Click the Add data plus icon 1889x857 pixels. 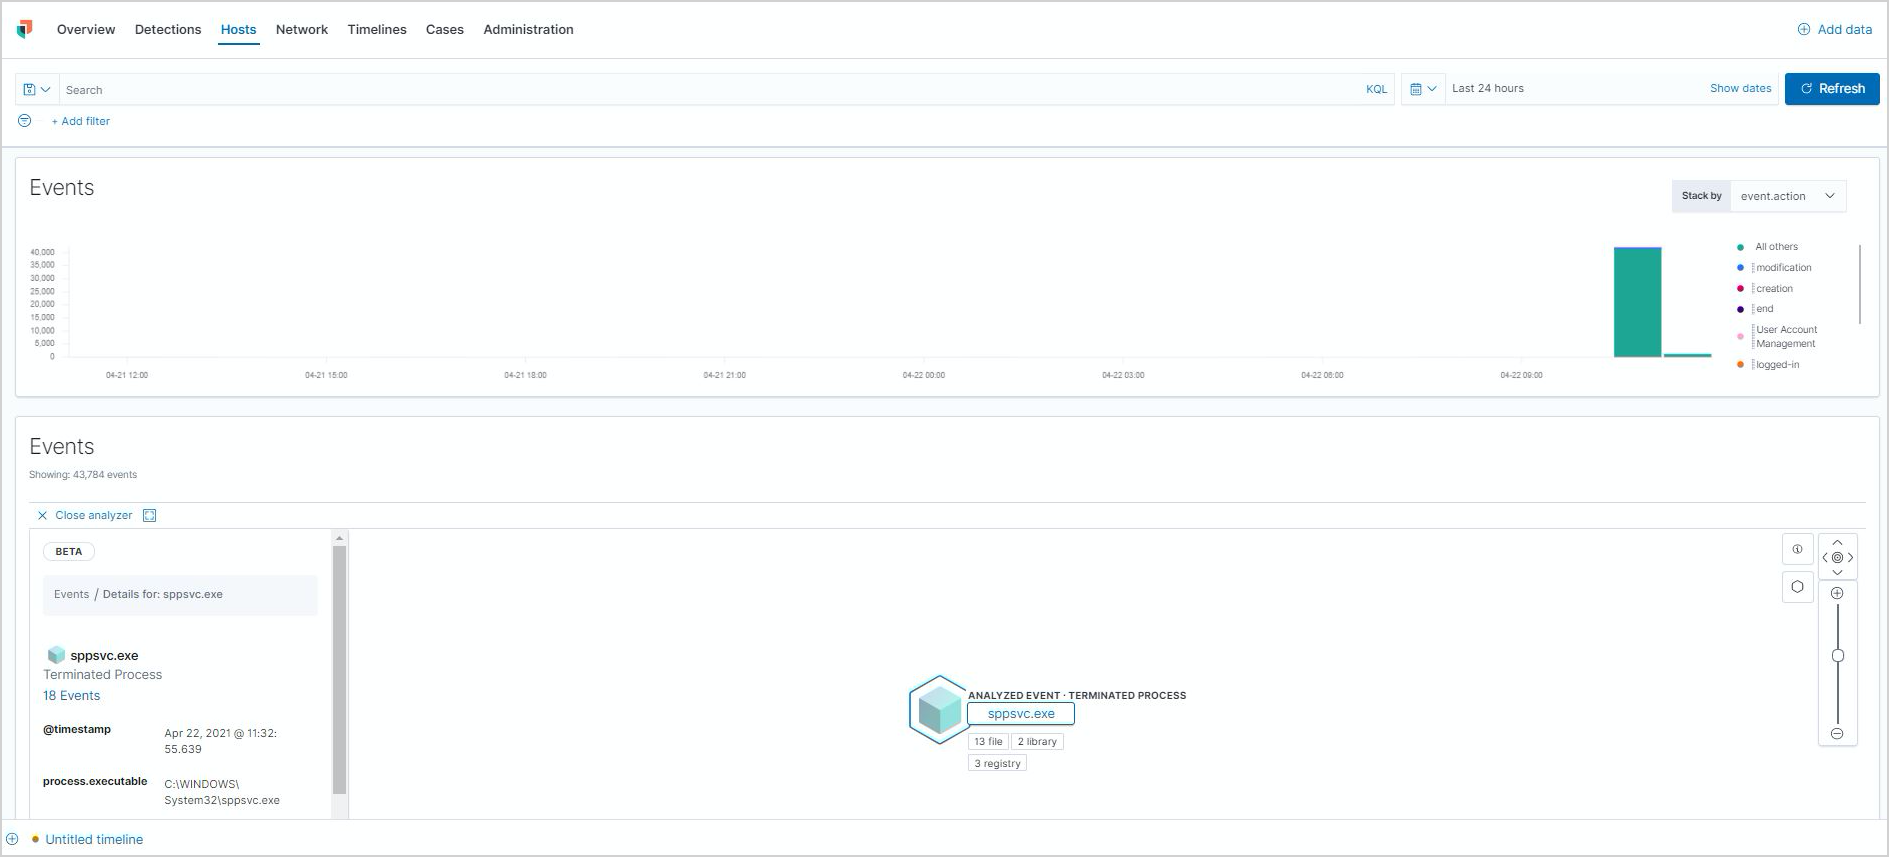[1804, 30]
